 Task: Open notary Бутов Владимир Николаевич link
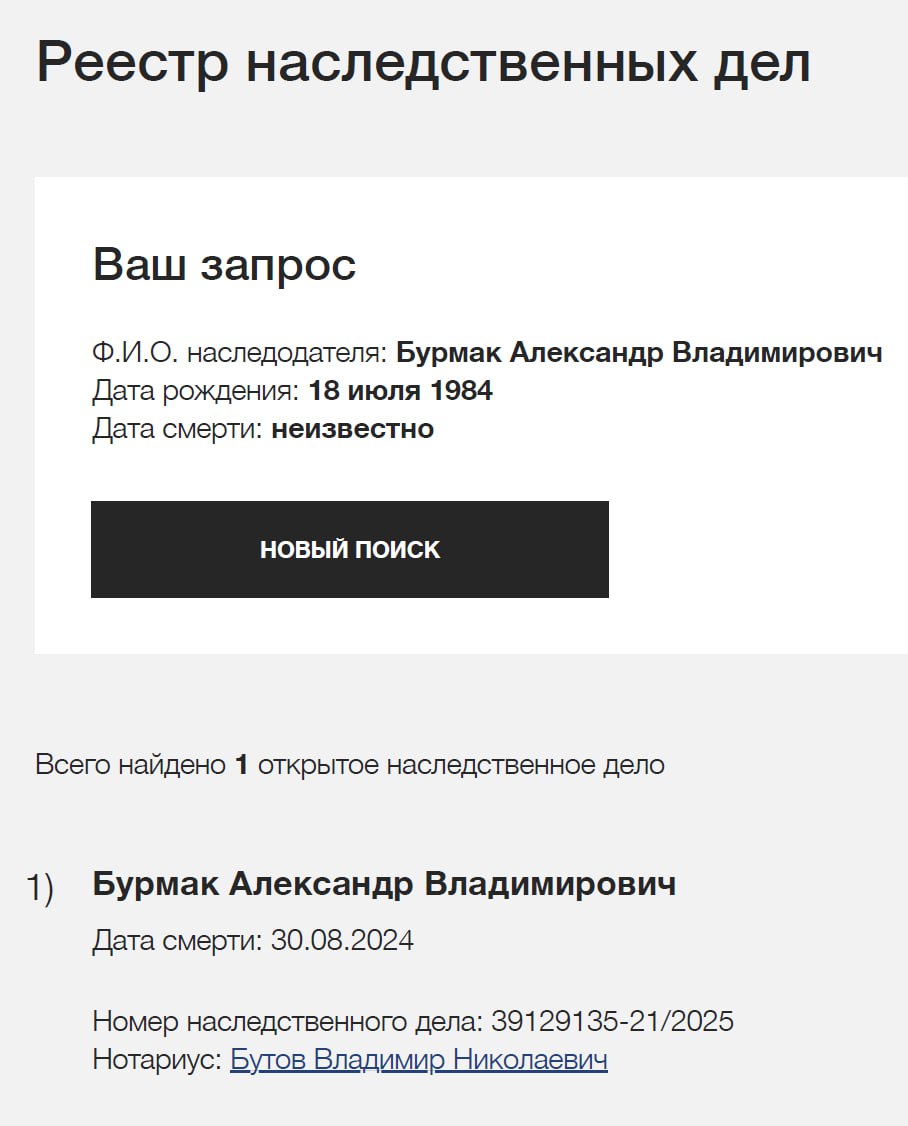point(418,1060)
